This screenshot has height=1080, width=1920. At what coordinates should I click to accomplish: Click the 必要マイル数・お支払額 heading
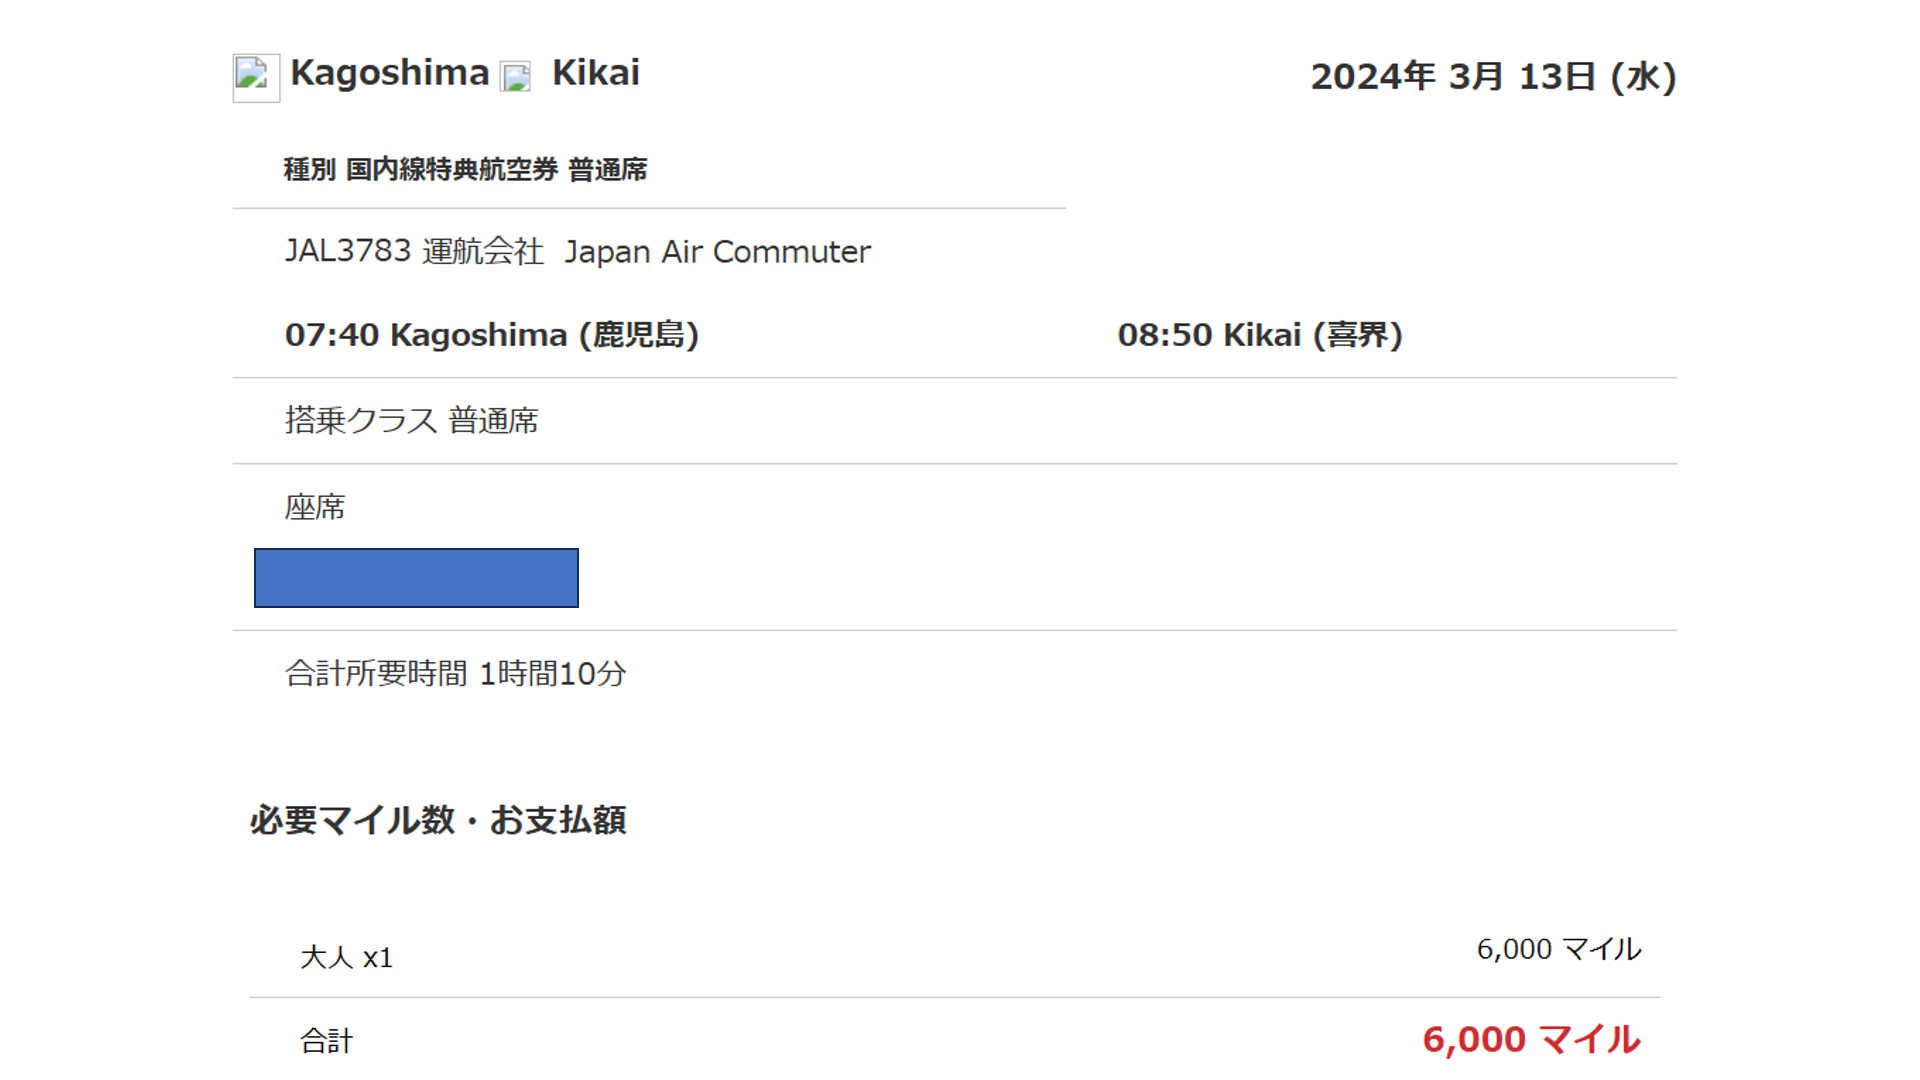(x=437, y=821)
